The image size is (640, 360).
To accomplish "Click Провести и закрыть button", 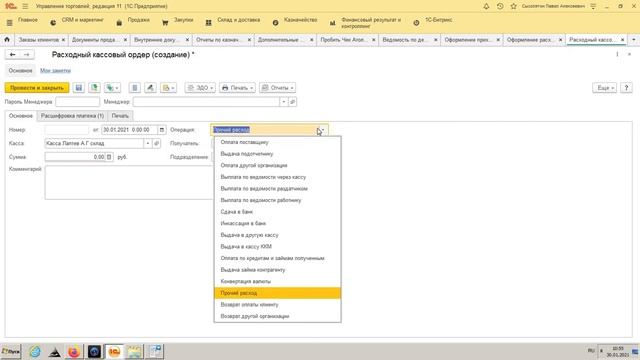I will click(37, 88).
